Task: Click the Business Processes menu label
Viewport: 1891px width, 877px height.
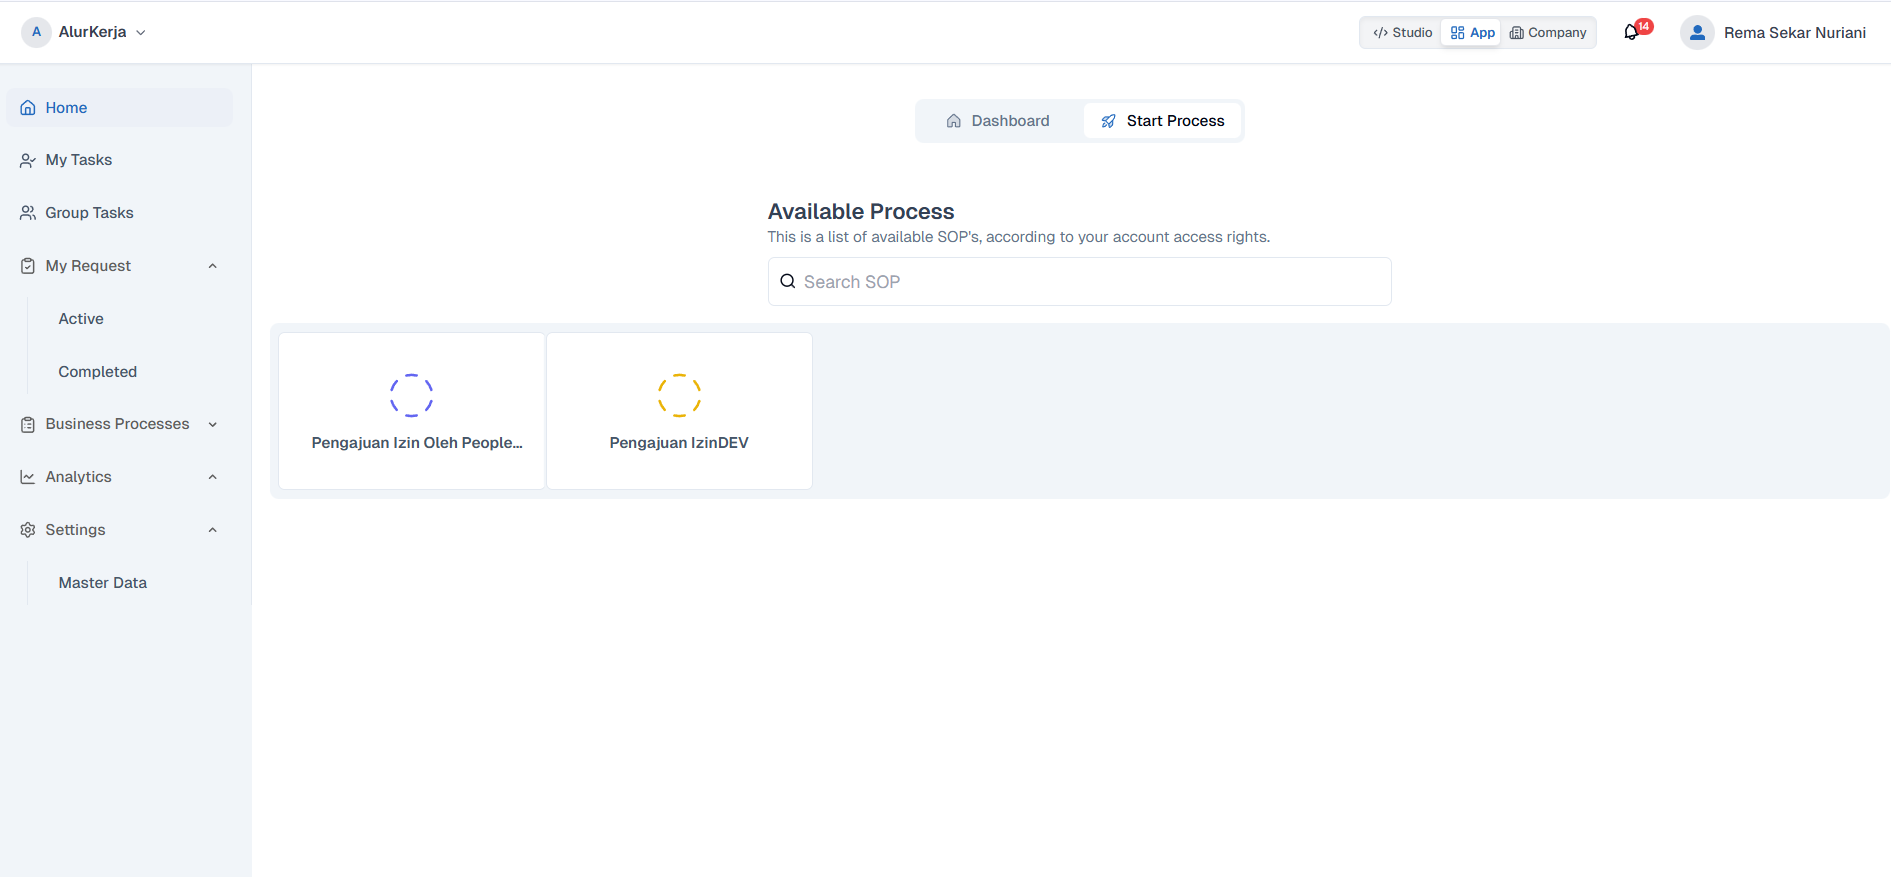Action: click(x=117, y=424)
